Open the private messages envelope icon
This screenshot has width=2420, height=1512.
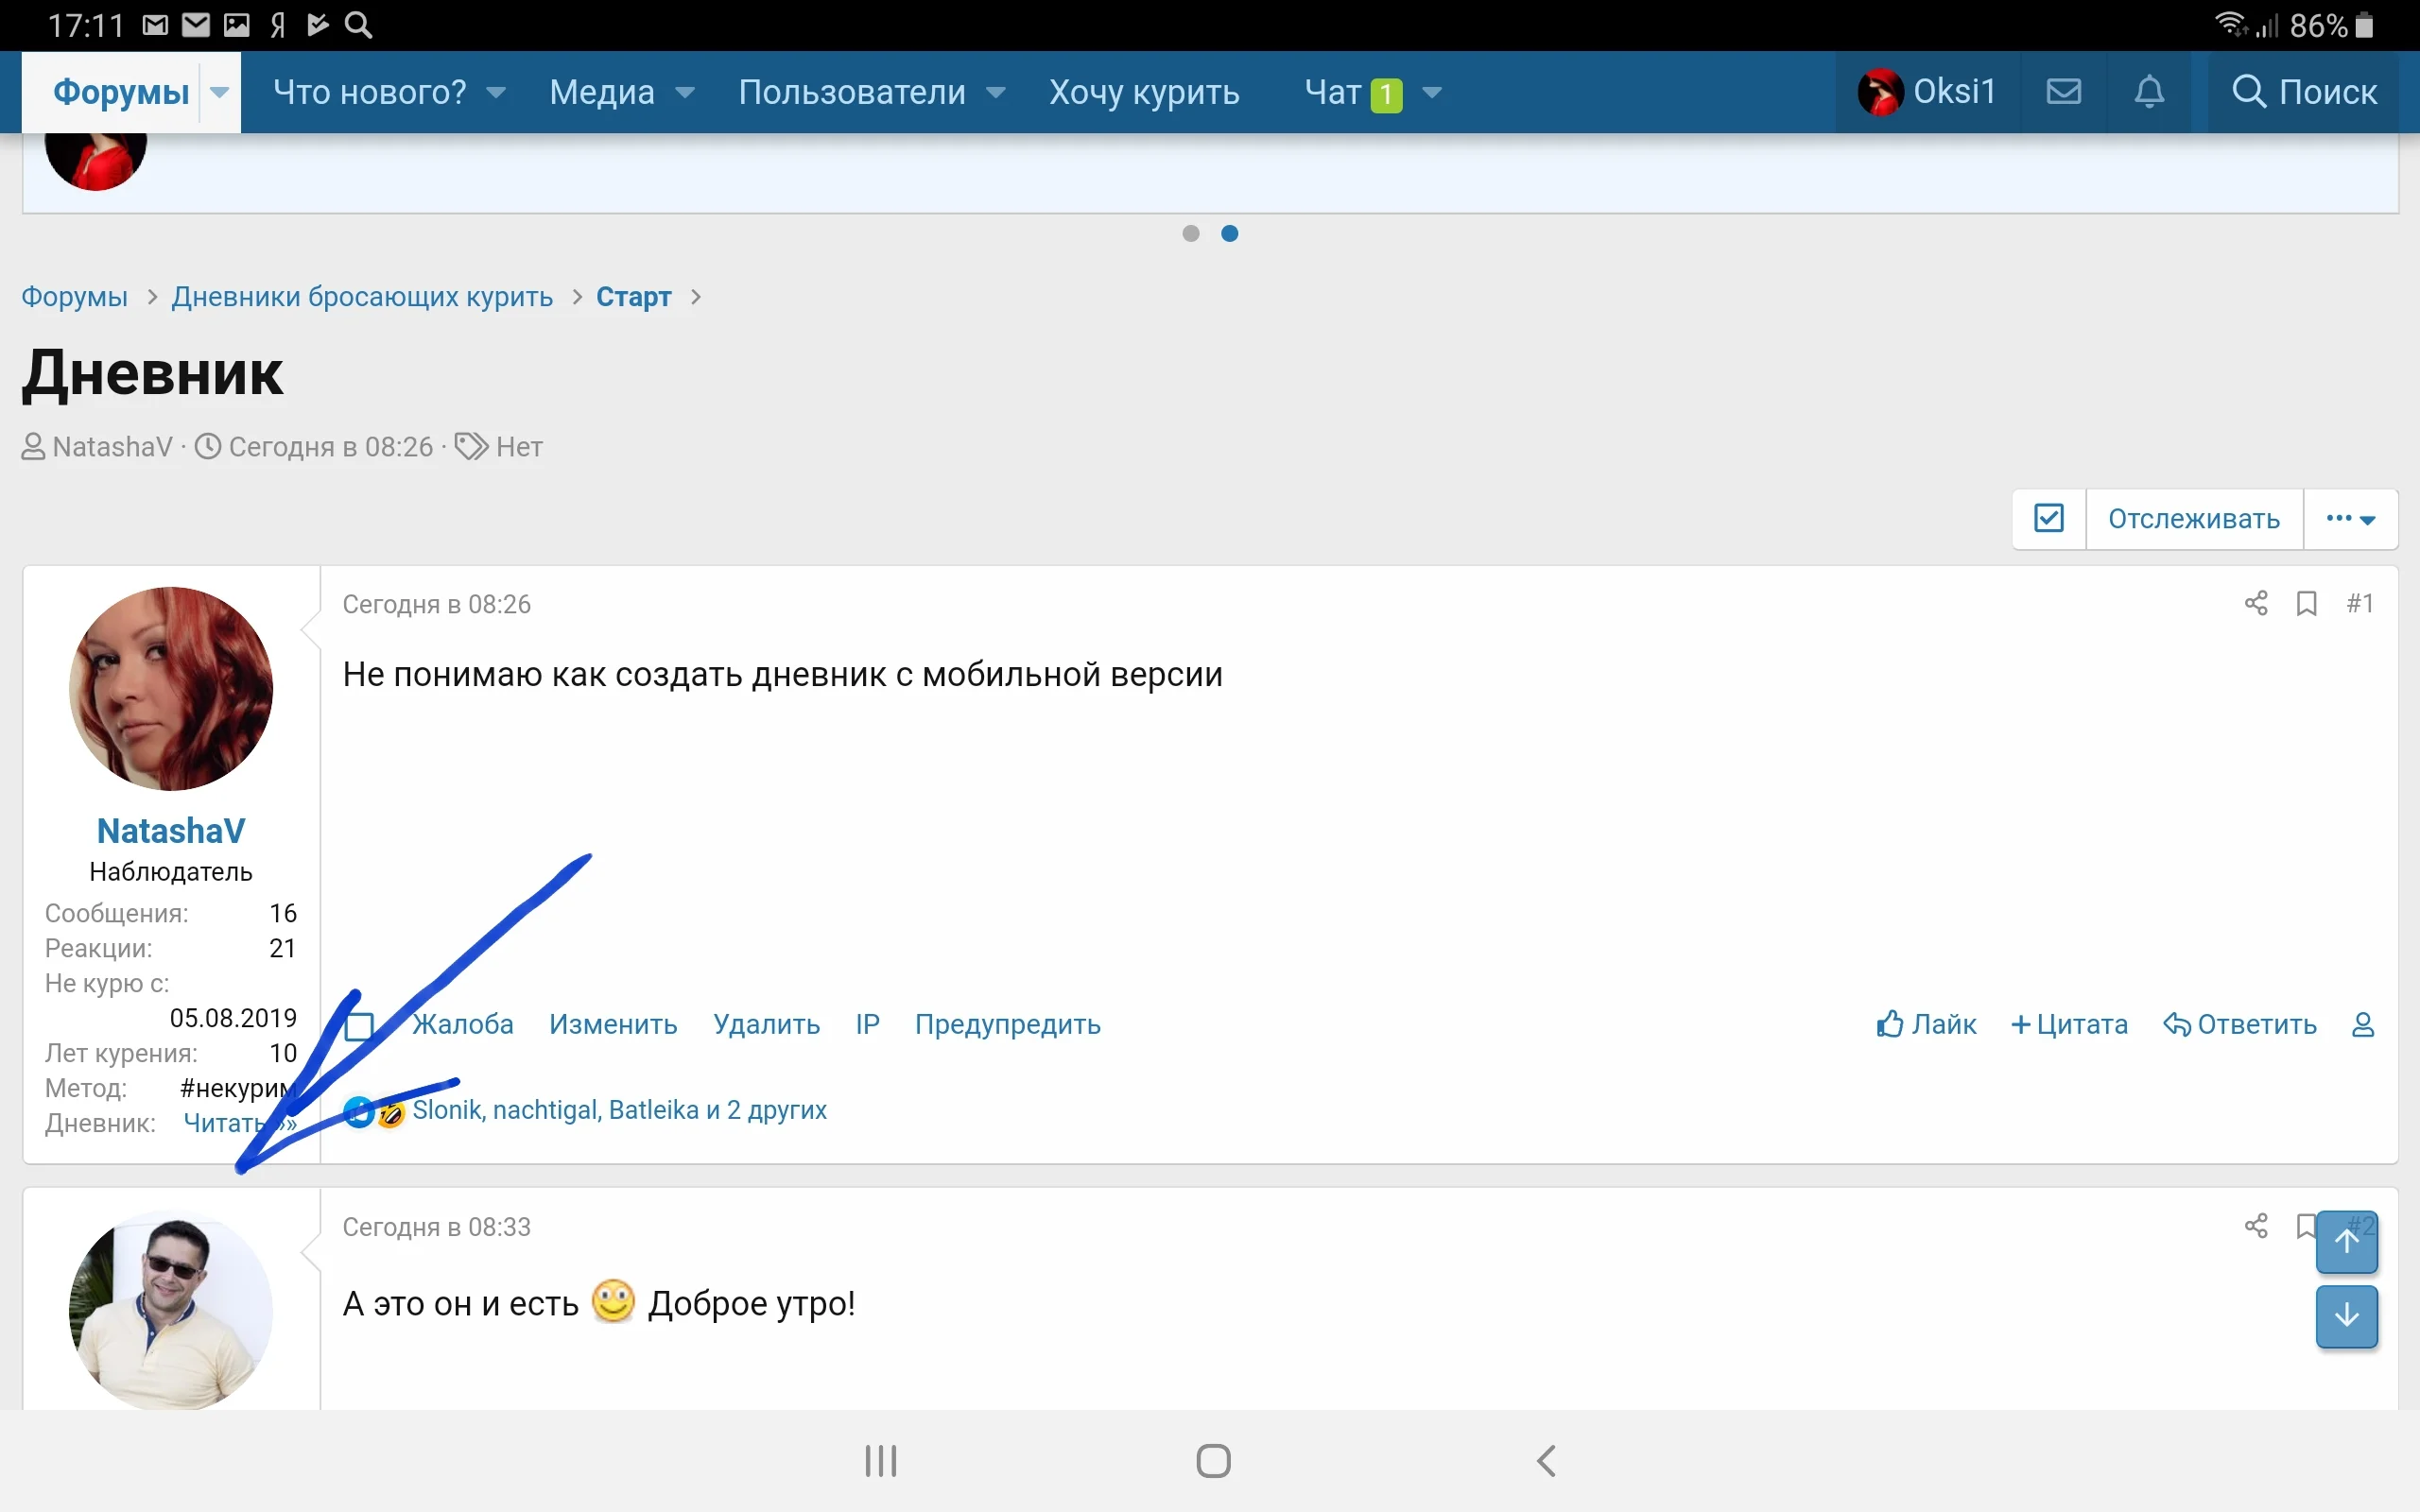click(x=2063, y=92)
